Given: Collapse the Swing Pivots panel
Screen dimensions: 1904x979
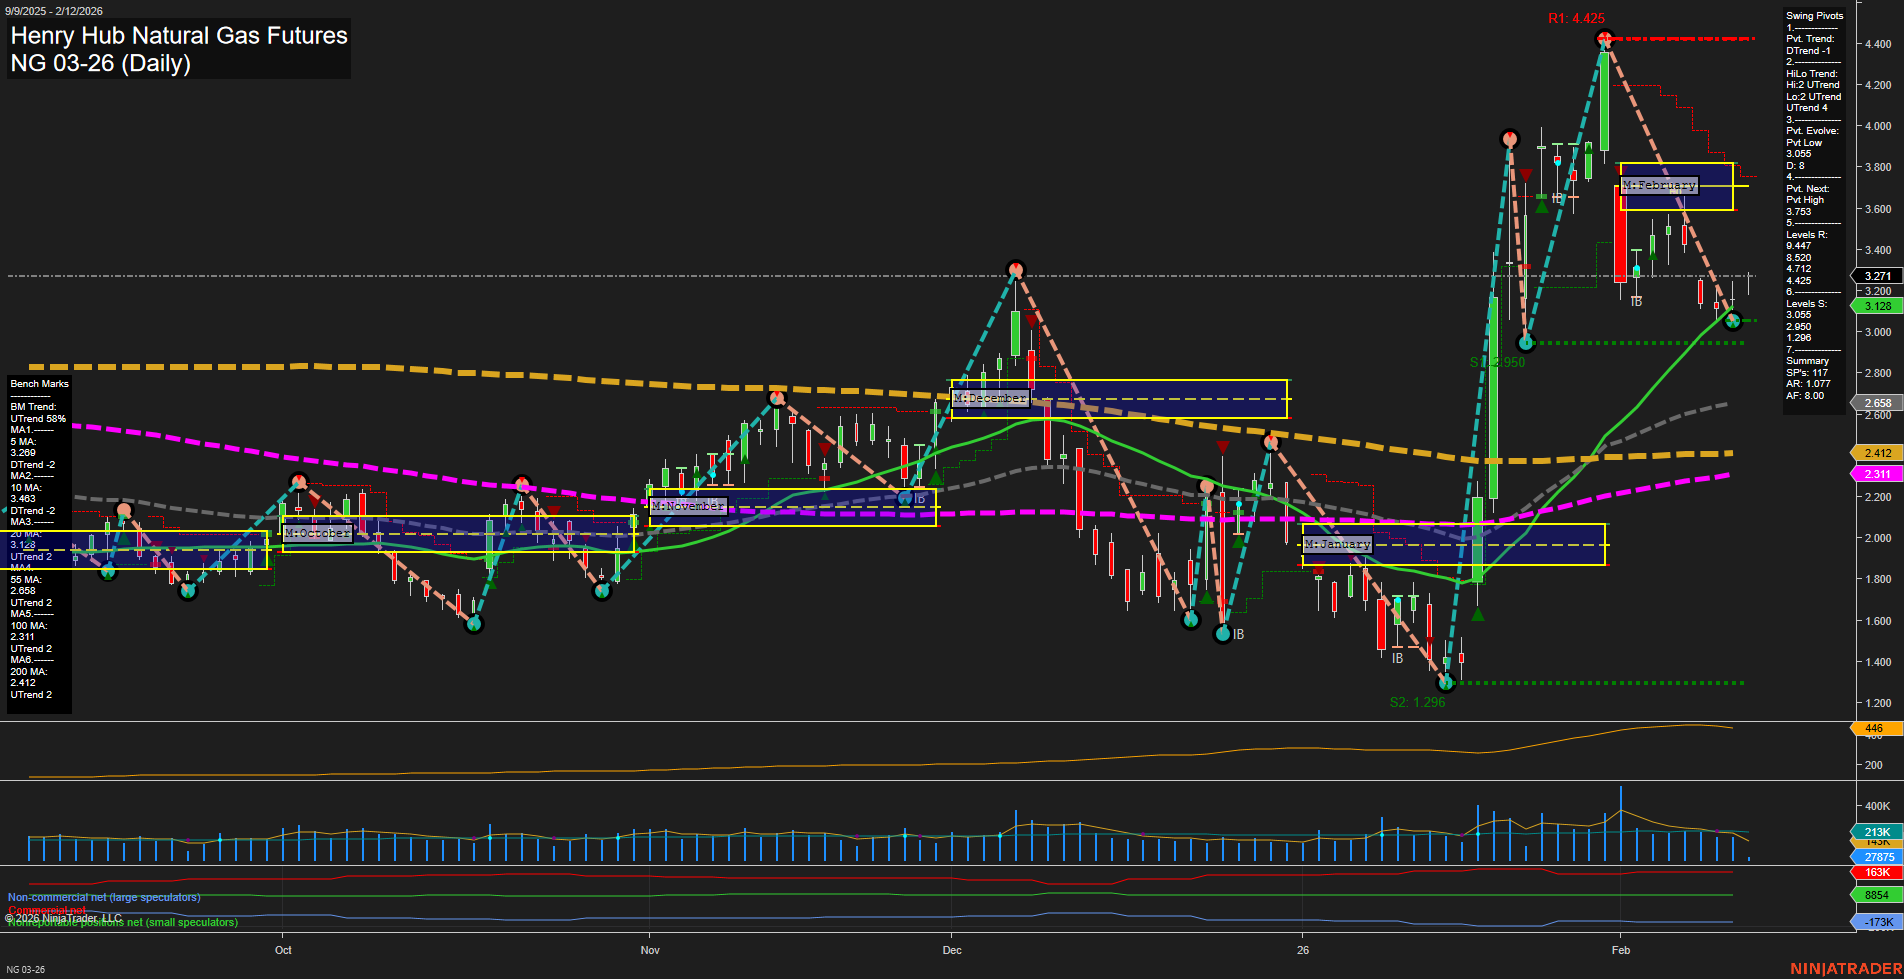Looking at the screenshot, I should (x=1813, y=15).
